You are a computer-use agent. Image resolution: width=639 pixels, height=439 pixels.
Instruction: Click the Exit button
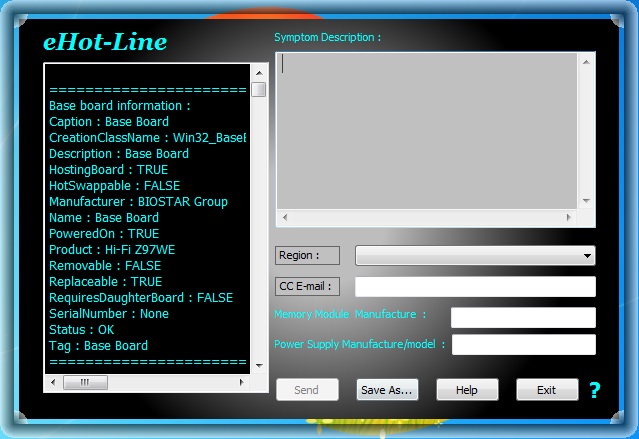tap(546, 390)
